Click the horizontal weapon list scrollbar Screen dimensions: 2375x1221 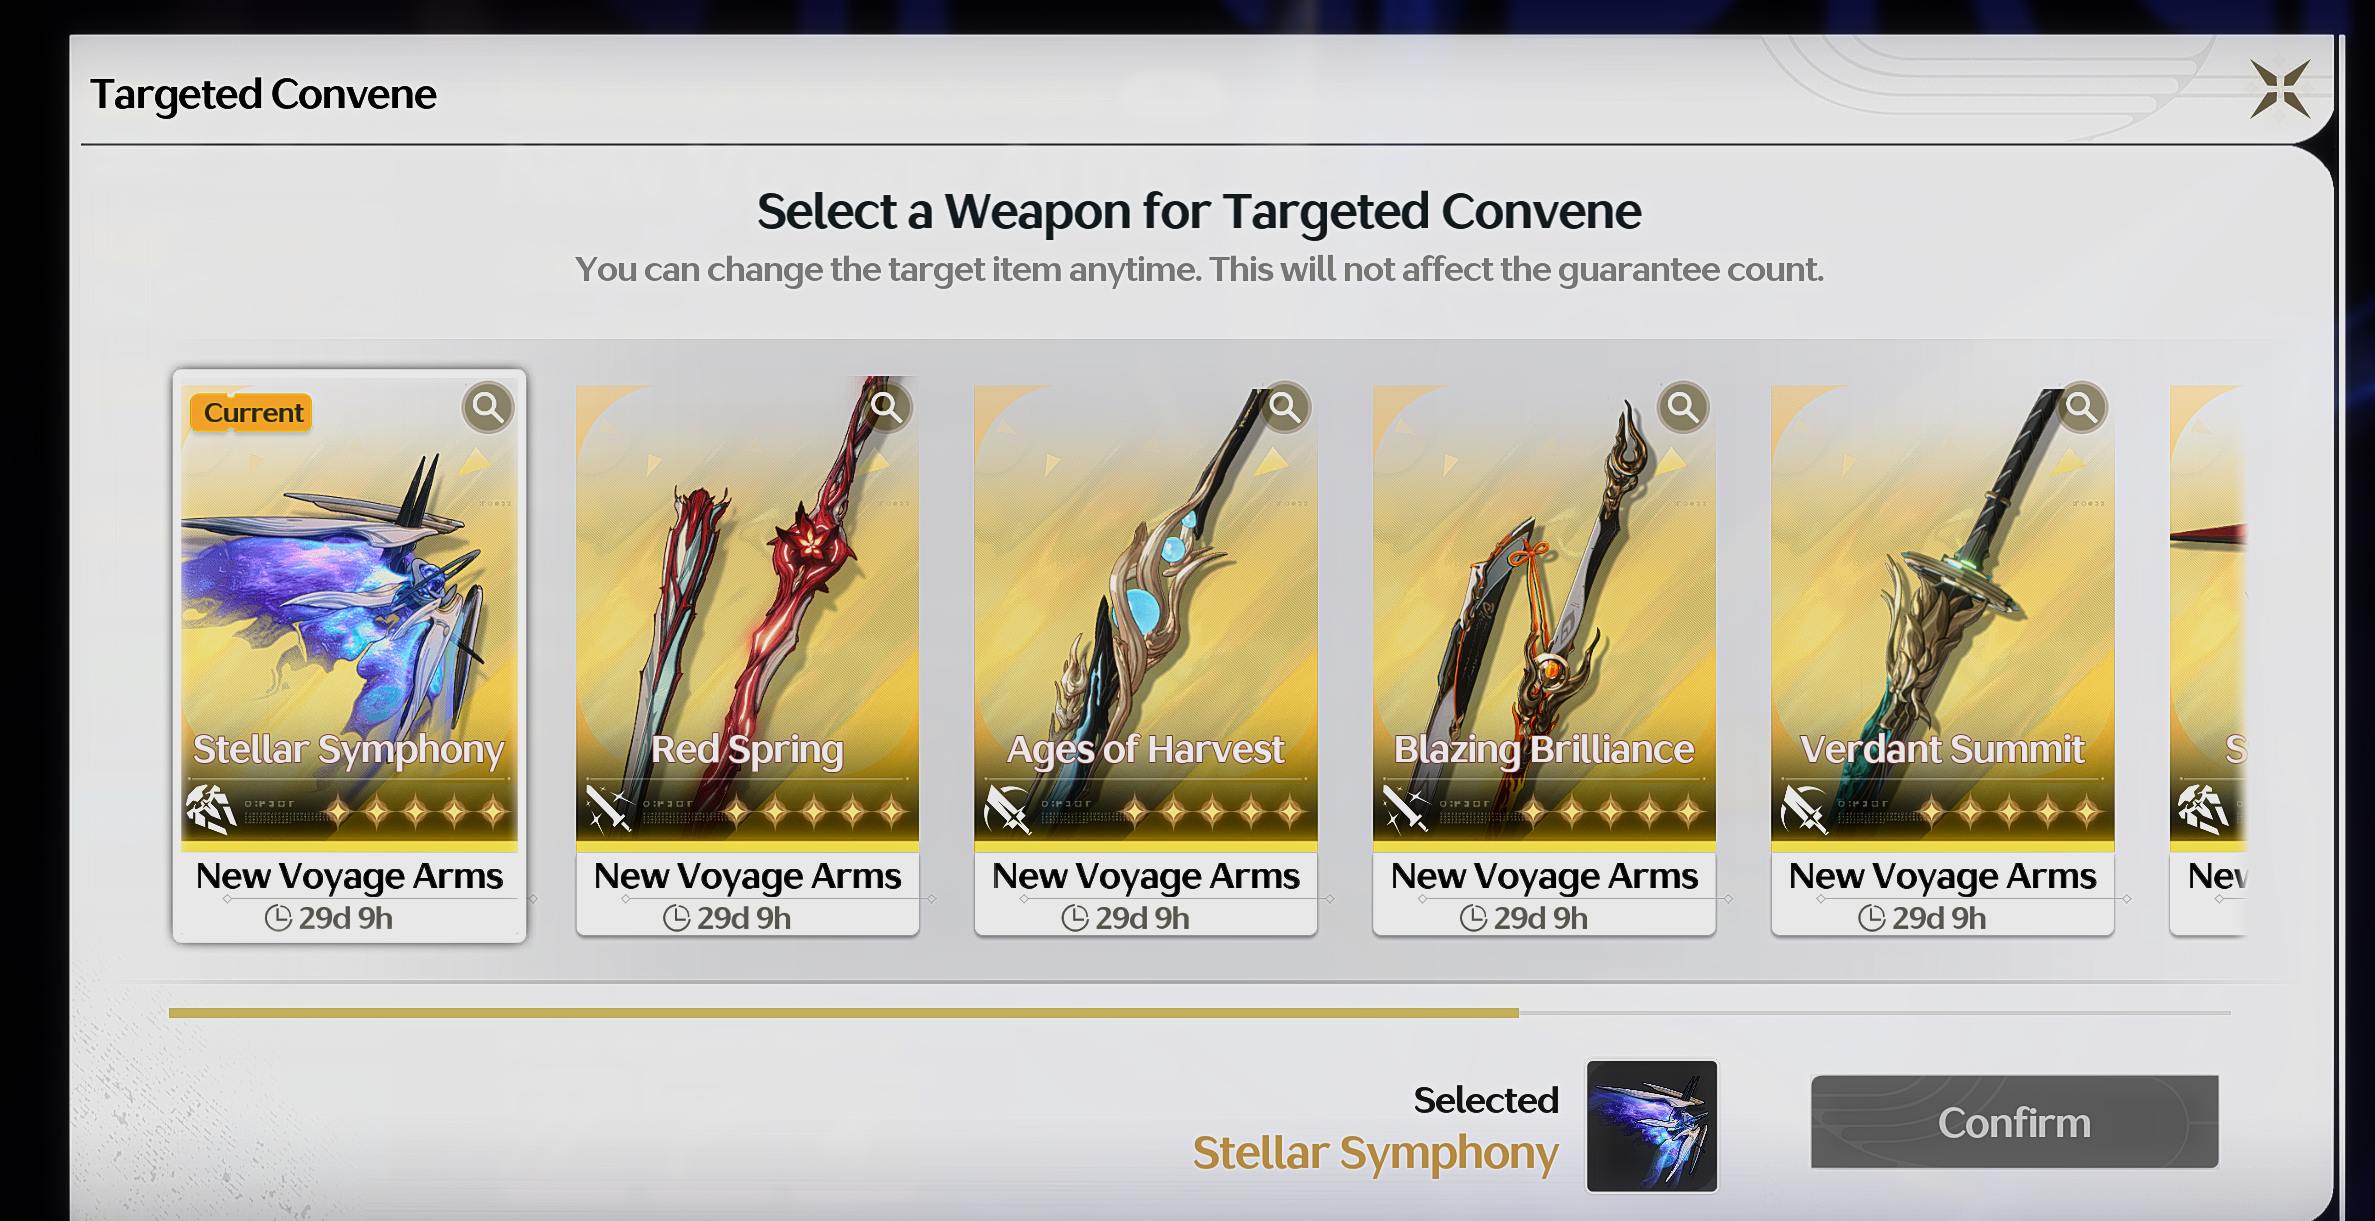tap(1199, 1013)
